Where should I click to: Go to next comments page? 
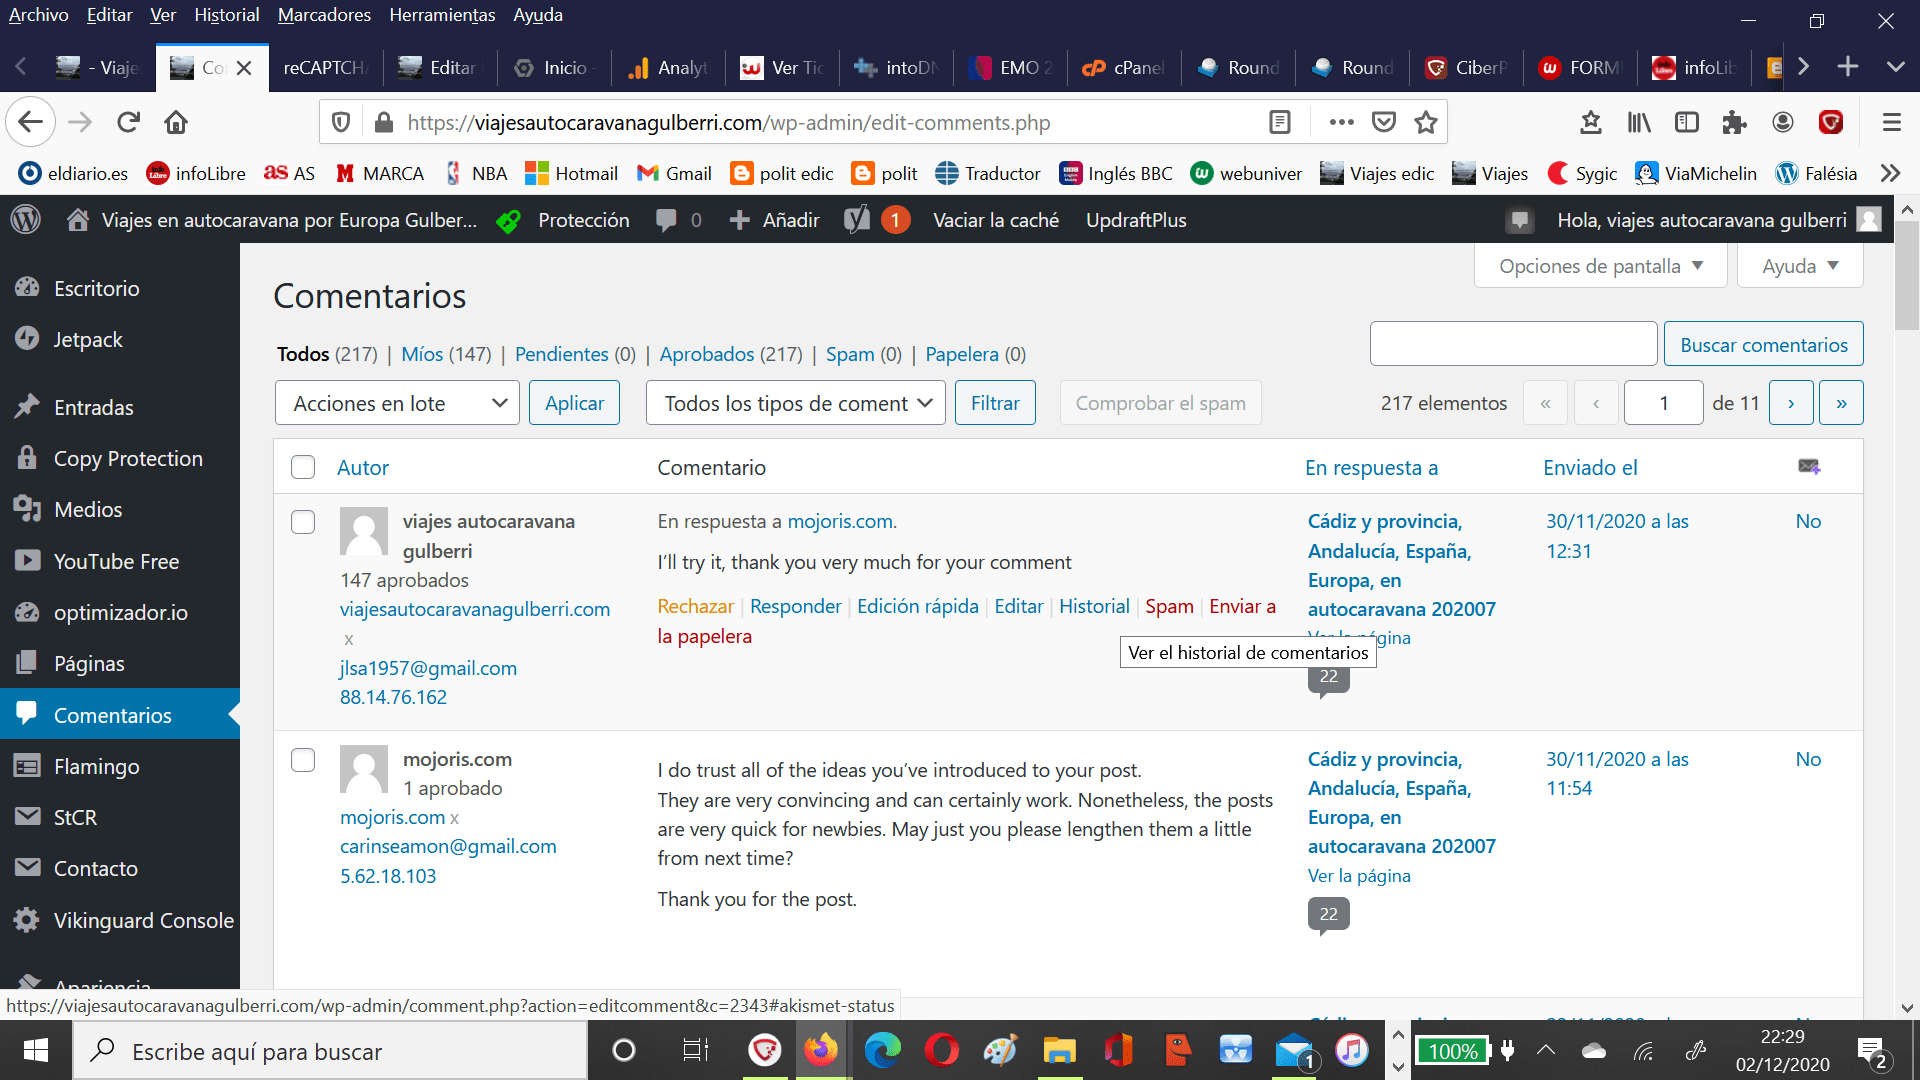click(x=1791, y=403)
